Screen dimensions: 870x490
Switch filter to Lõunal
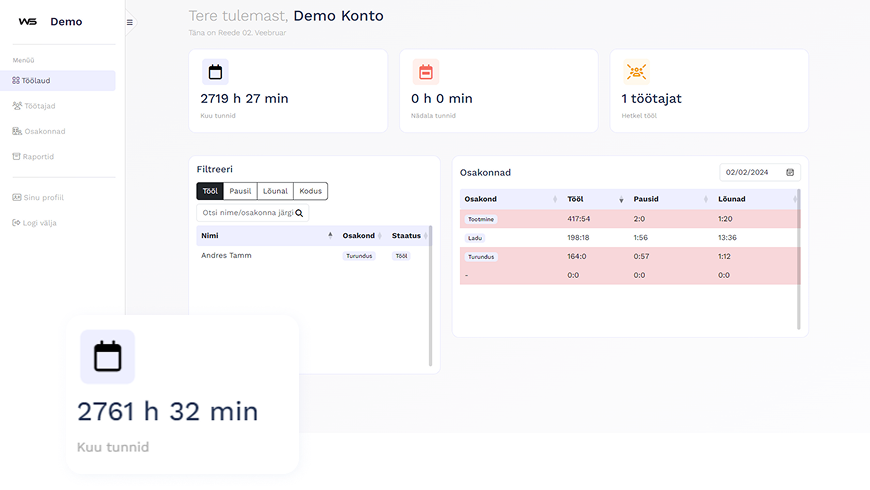[275, 191]
